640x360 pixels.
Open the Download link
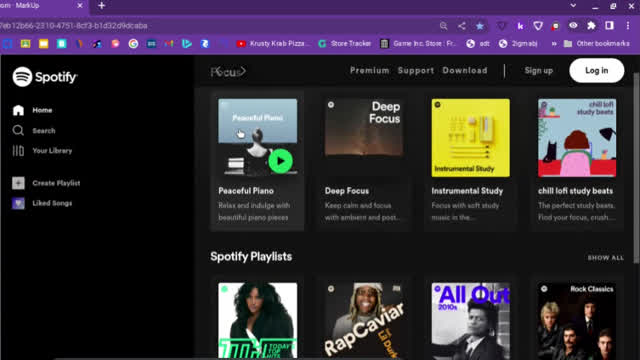click(465, 71)
